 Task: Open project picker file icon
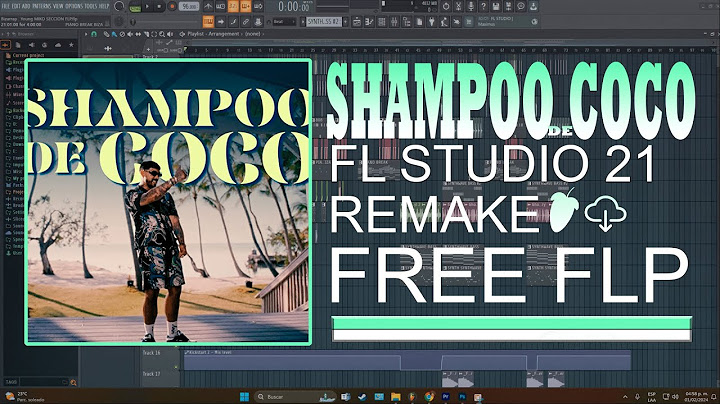click(x=419, y=22)
